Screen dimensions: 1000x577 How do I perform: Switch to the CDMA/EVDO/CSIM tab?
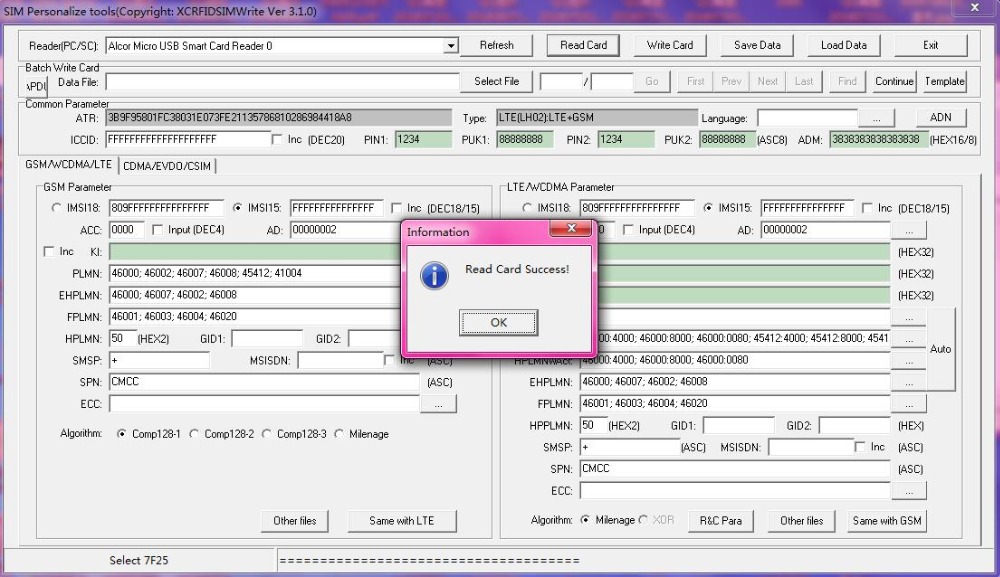click(x=167, y=166)
